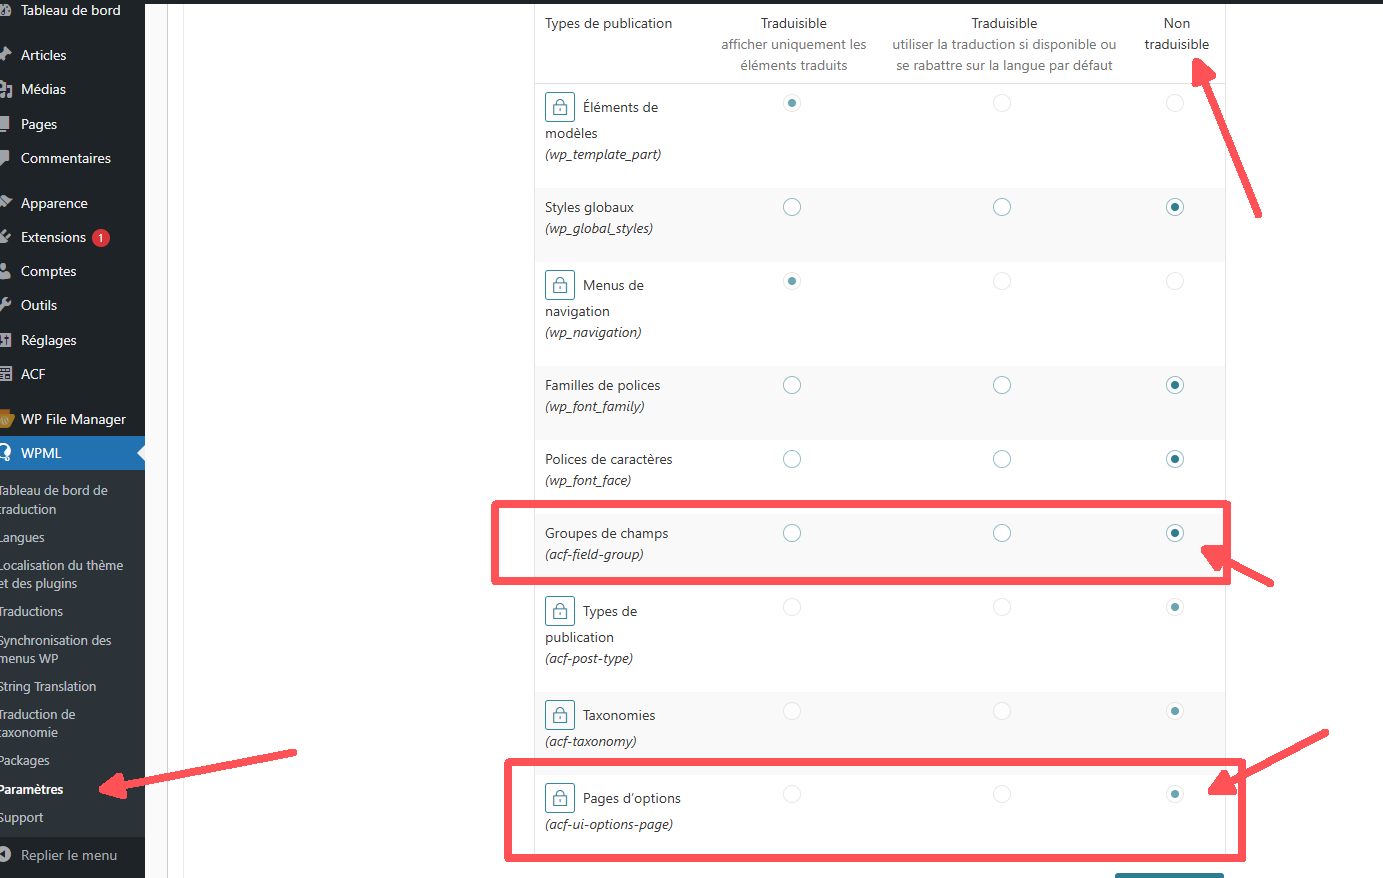Select Non traduisible radio for Menus de navigation
The image size is (1383, 878).
[1175, 281]
